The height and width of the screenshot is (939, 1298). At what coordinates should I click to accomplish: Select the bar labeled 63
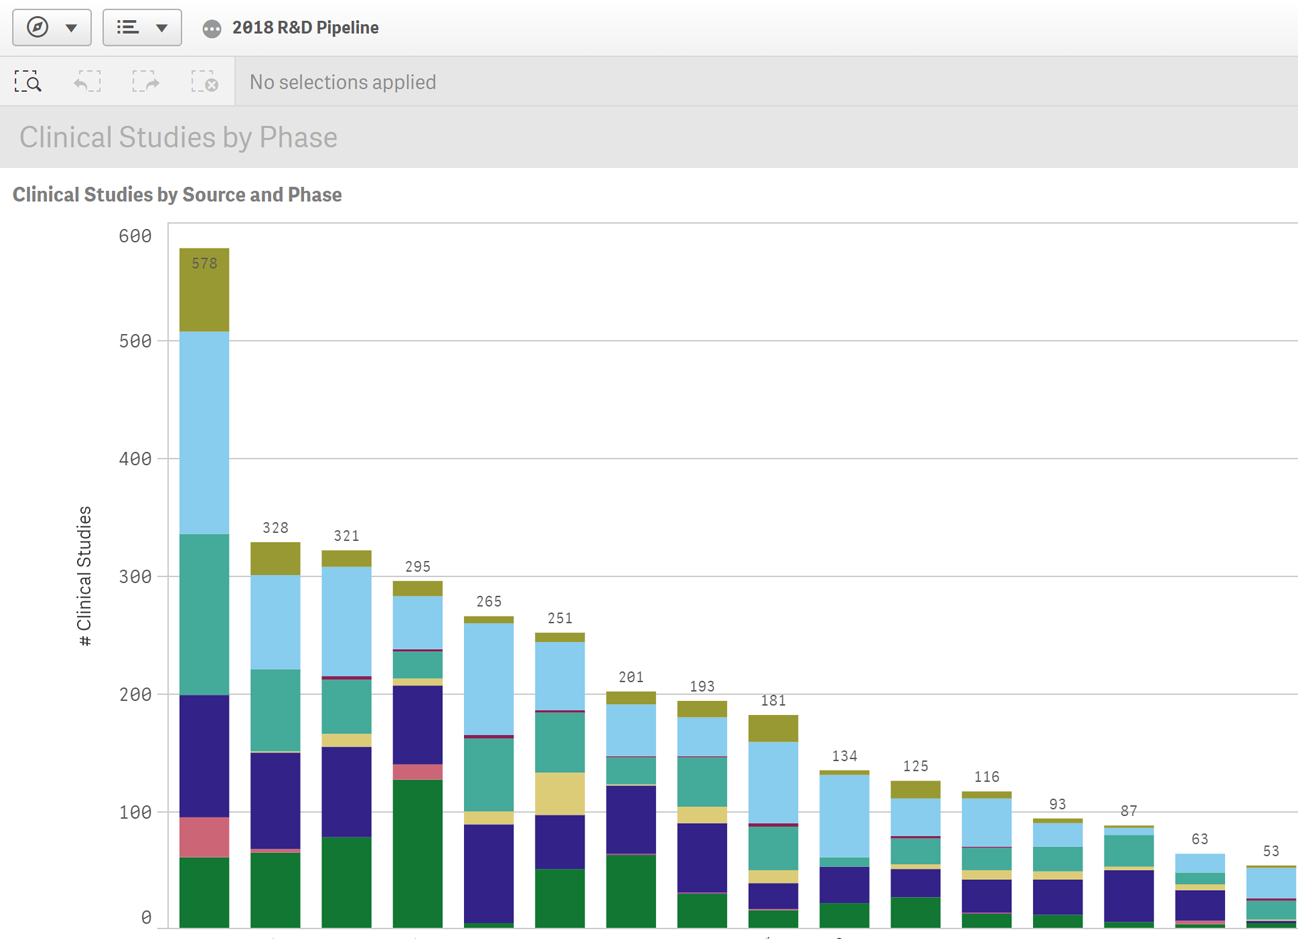[x=1200, y=891]
